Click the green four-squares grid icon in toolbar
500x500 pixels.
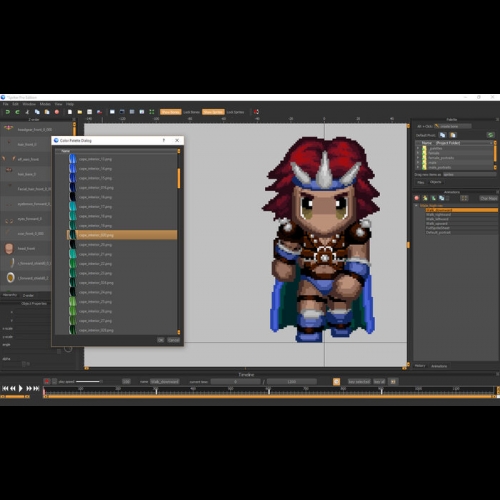pyautogui.click(x=152, y=112)
